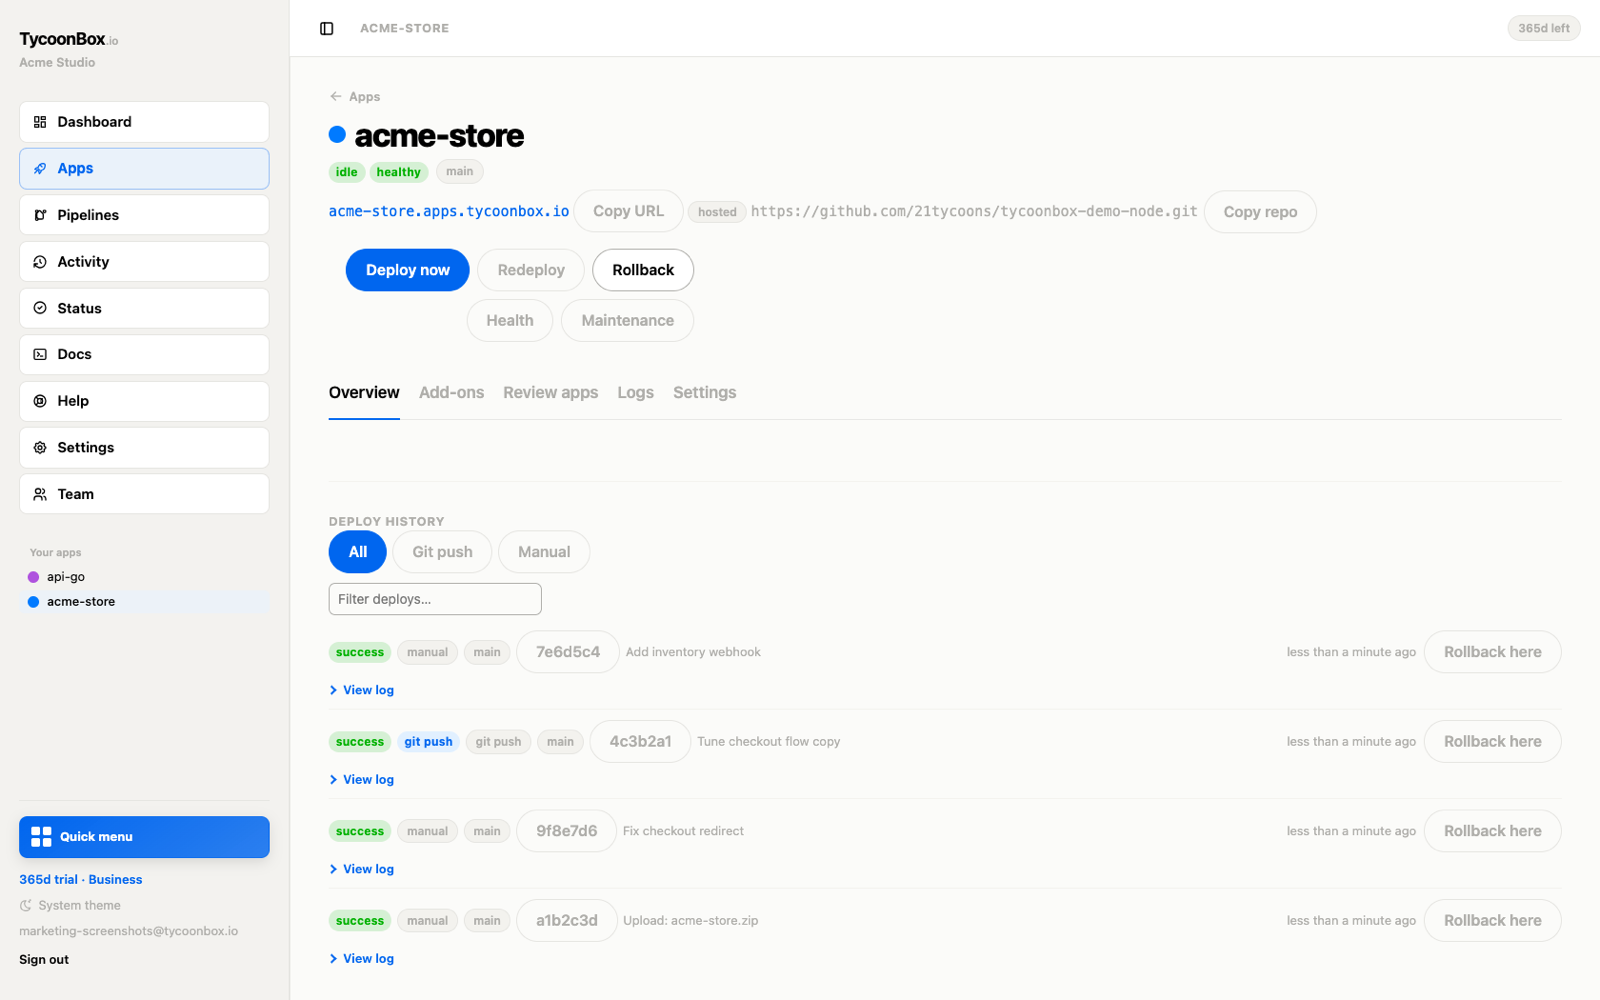The image size is (1600, 1000).
Task: Show all deploys with the All filter
Action: coord(358,552)
